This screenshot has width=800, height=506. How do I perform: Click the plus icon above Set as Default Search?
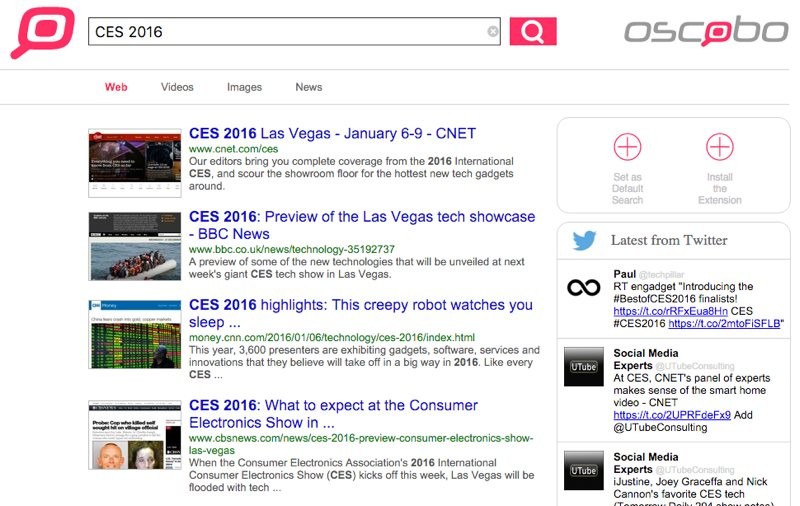(627, 148)
